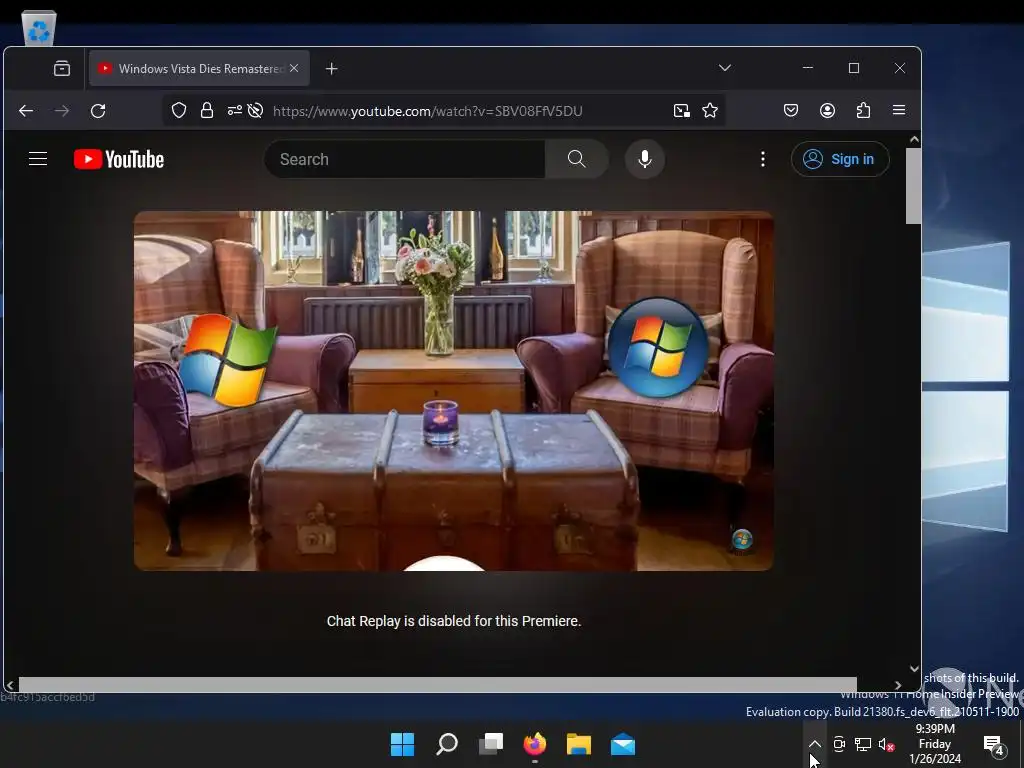Open the clock showing 9:39PM Friday
This screenshot has width=1024, height=768.
tap(935, 744)
